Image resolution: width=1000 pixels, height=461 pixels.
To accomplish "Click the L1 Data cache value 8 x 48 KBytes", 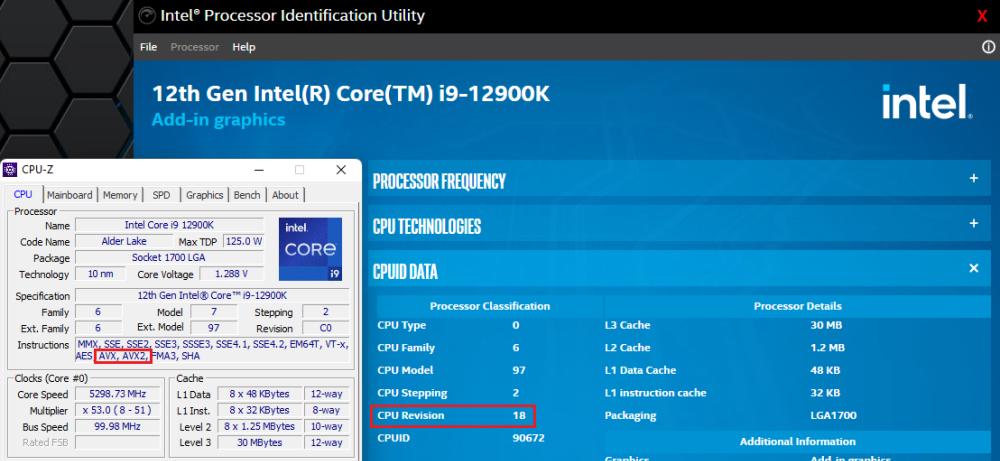I will (259, 394).
